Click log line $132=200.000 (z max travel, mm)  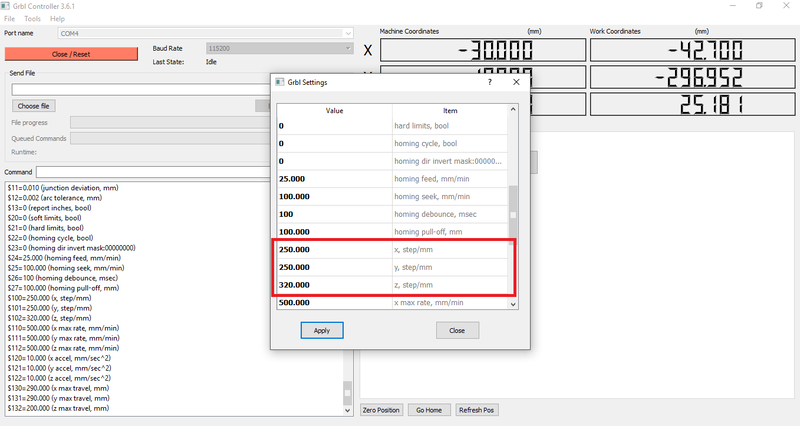tap(58, 408)
